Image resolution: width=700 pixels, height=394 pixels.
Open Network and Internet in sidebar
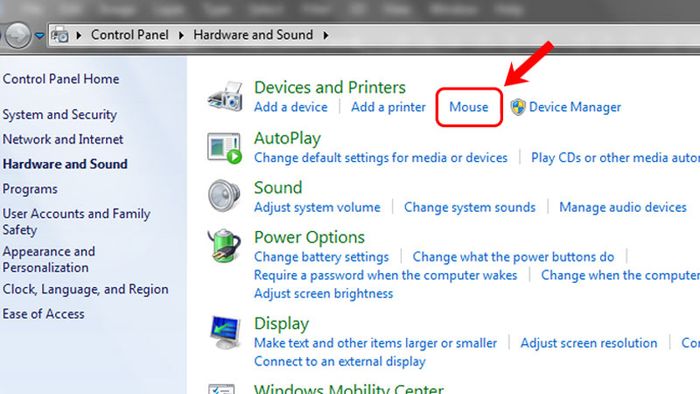pyautogui.click(x=63, y=139)
